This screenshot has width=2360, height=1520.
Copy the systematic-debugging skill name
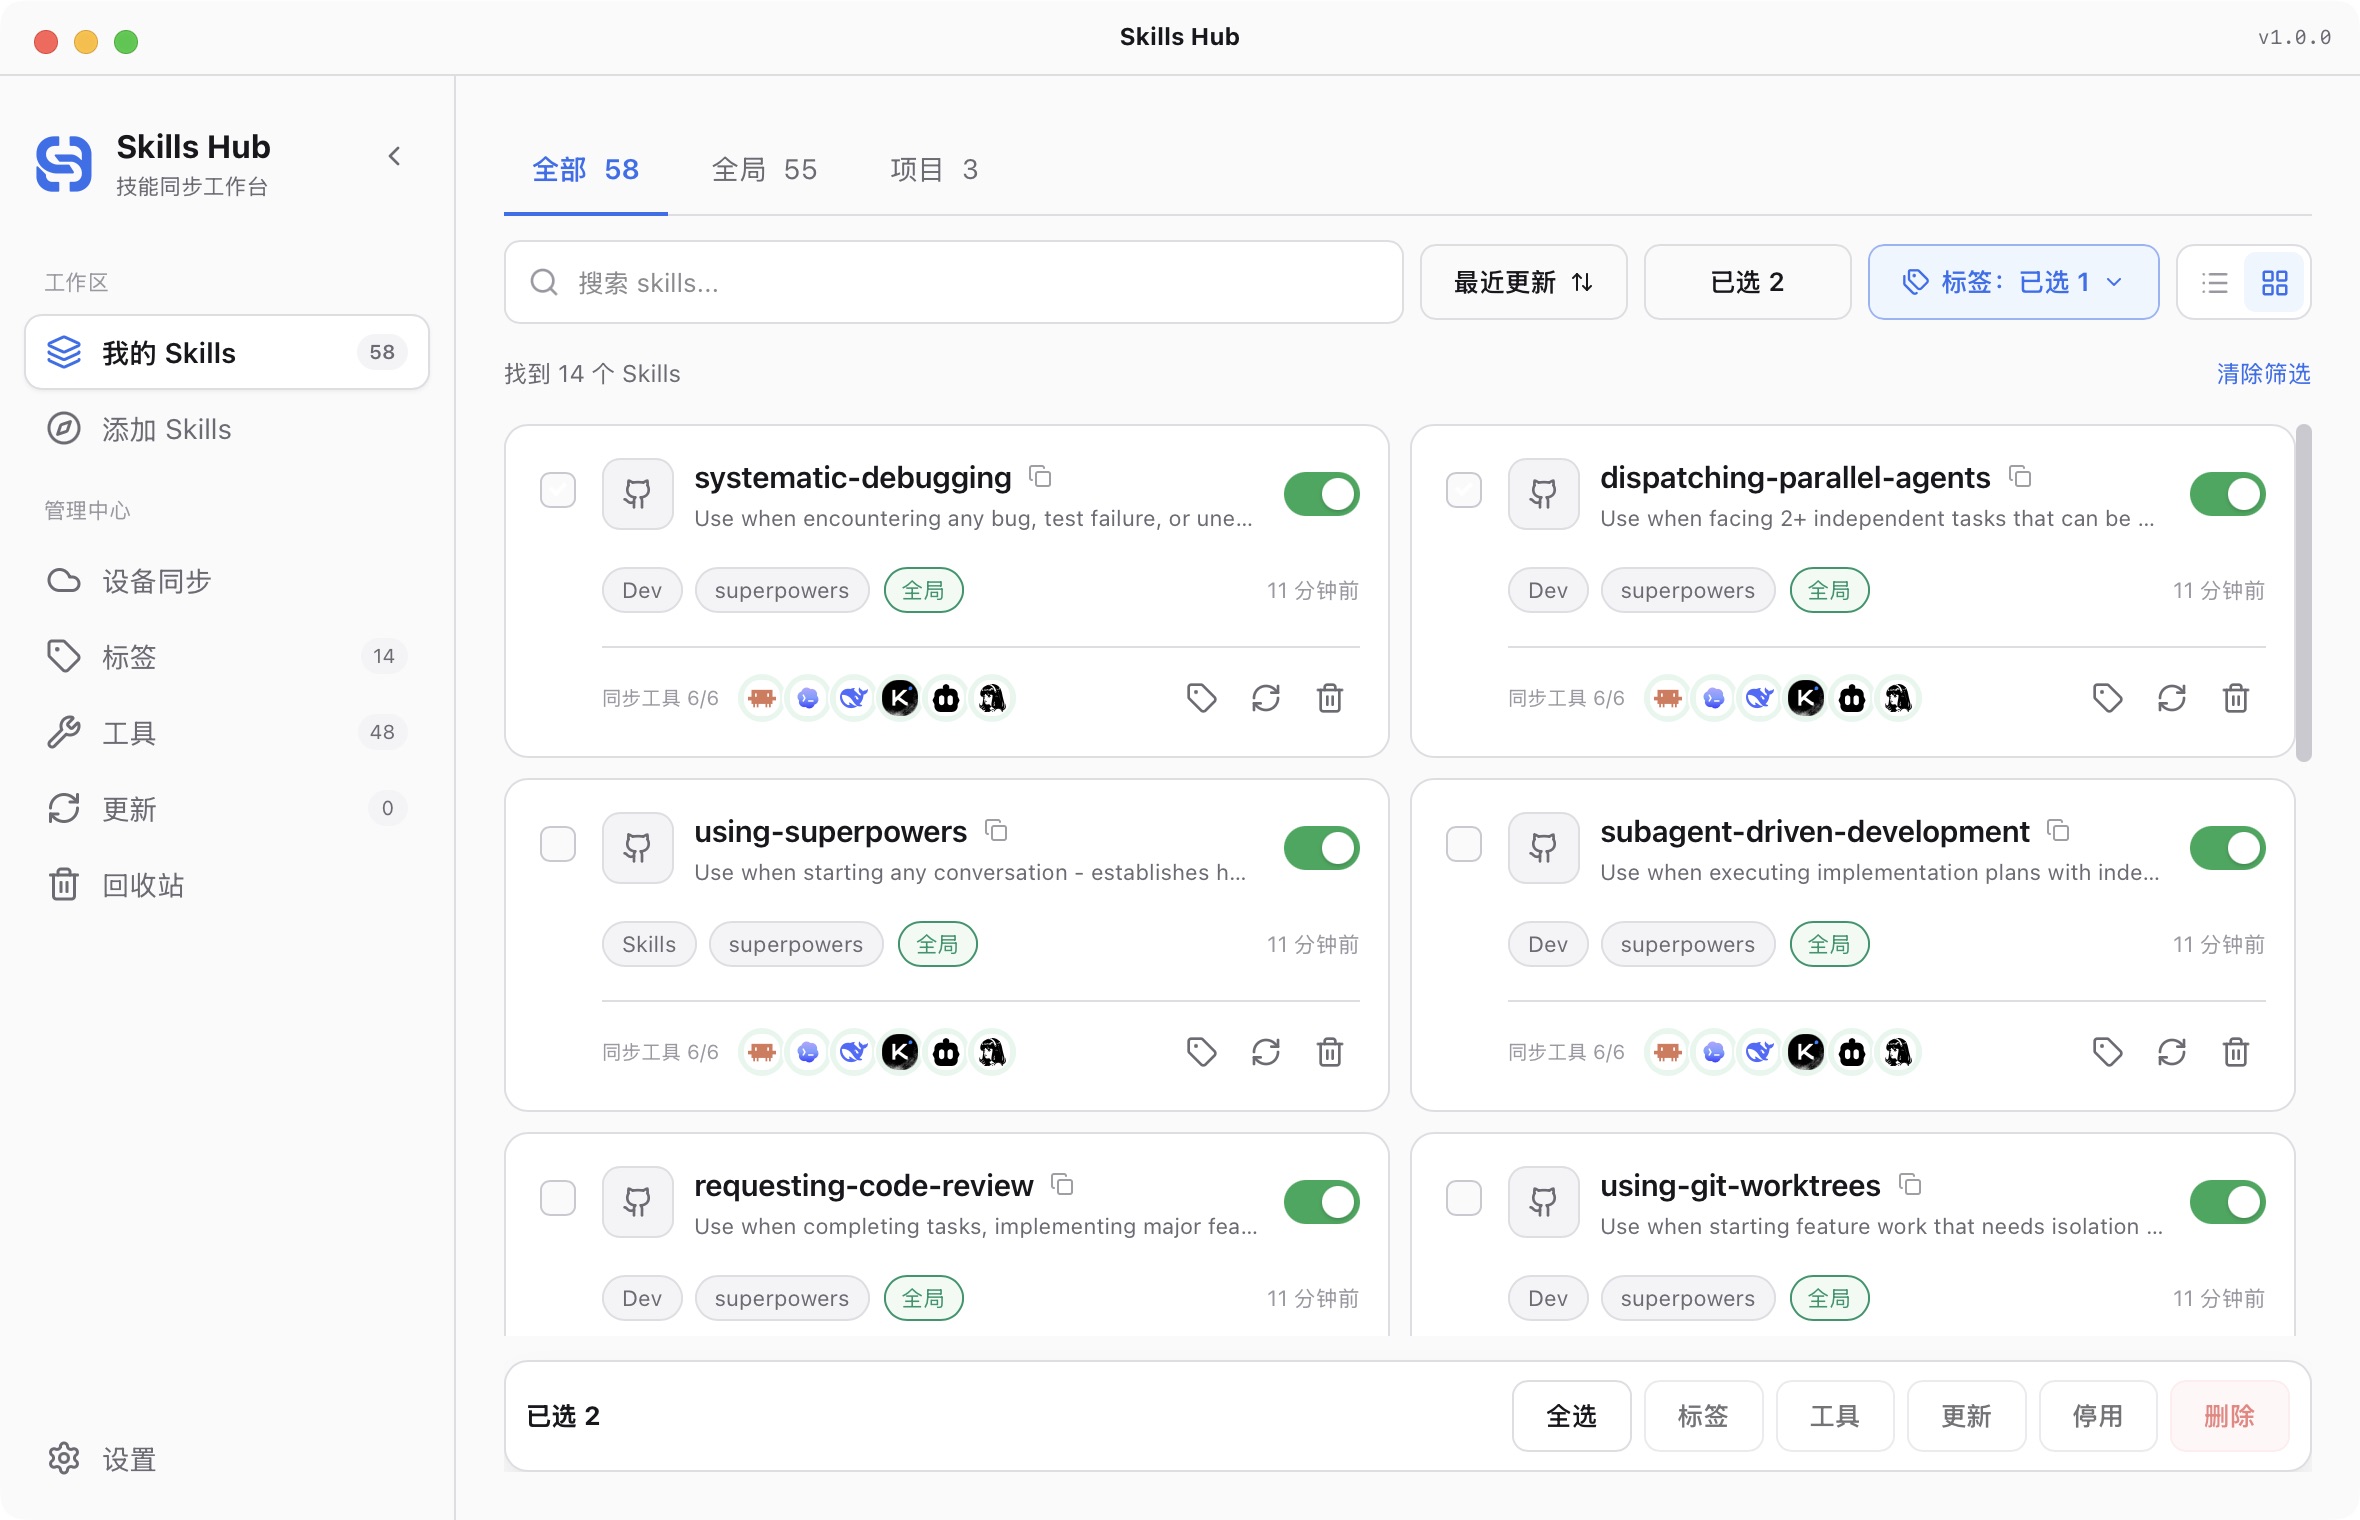(1040, 477)
